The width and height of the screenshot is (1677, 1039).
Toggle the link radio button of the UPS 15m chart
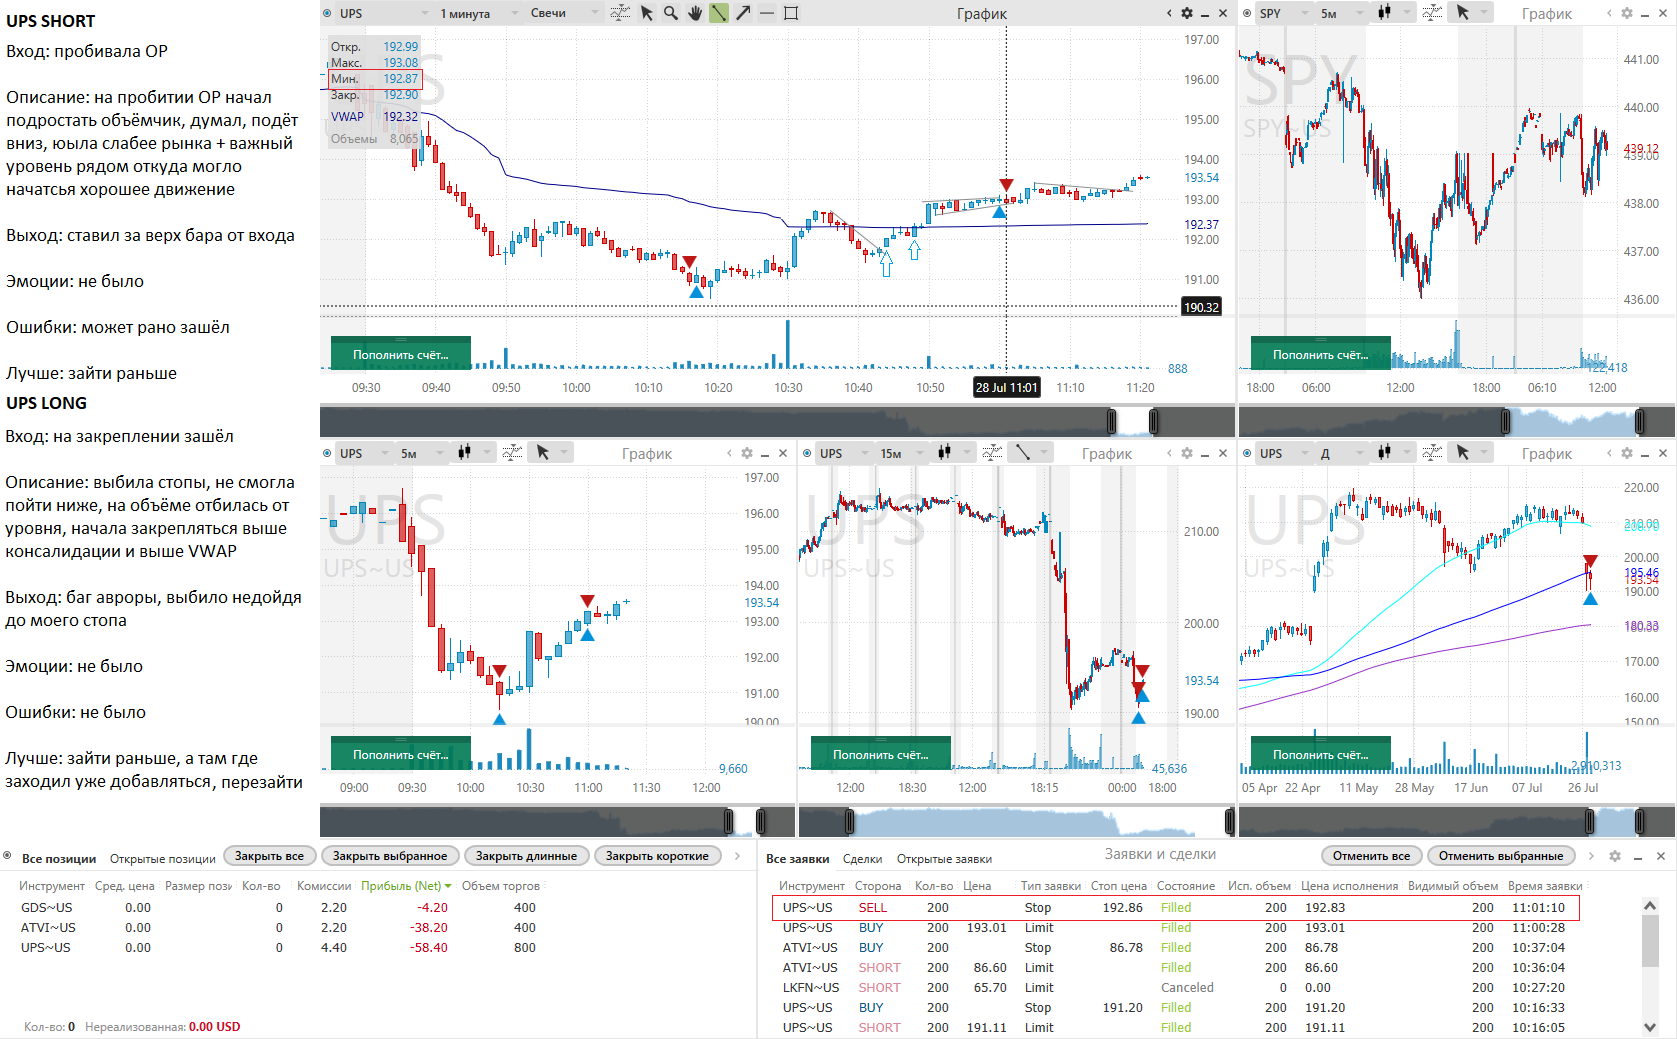(808, 453)
